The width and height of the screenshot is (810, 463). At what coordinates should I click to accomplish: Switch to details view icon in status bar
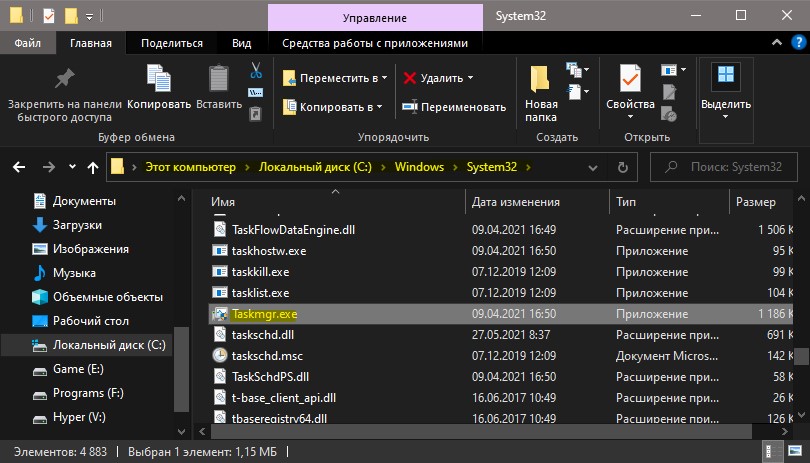click(x=773, y=451)
